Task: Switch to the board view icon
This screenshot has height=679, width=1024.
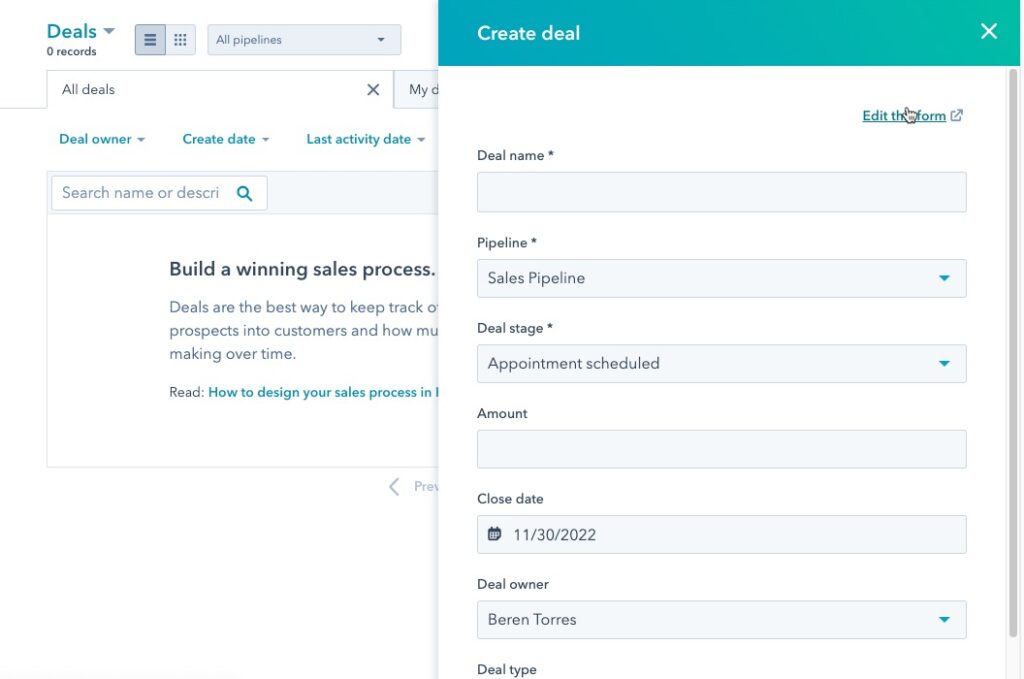Action: point(180,39)
